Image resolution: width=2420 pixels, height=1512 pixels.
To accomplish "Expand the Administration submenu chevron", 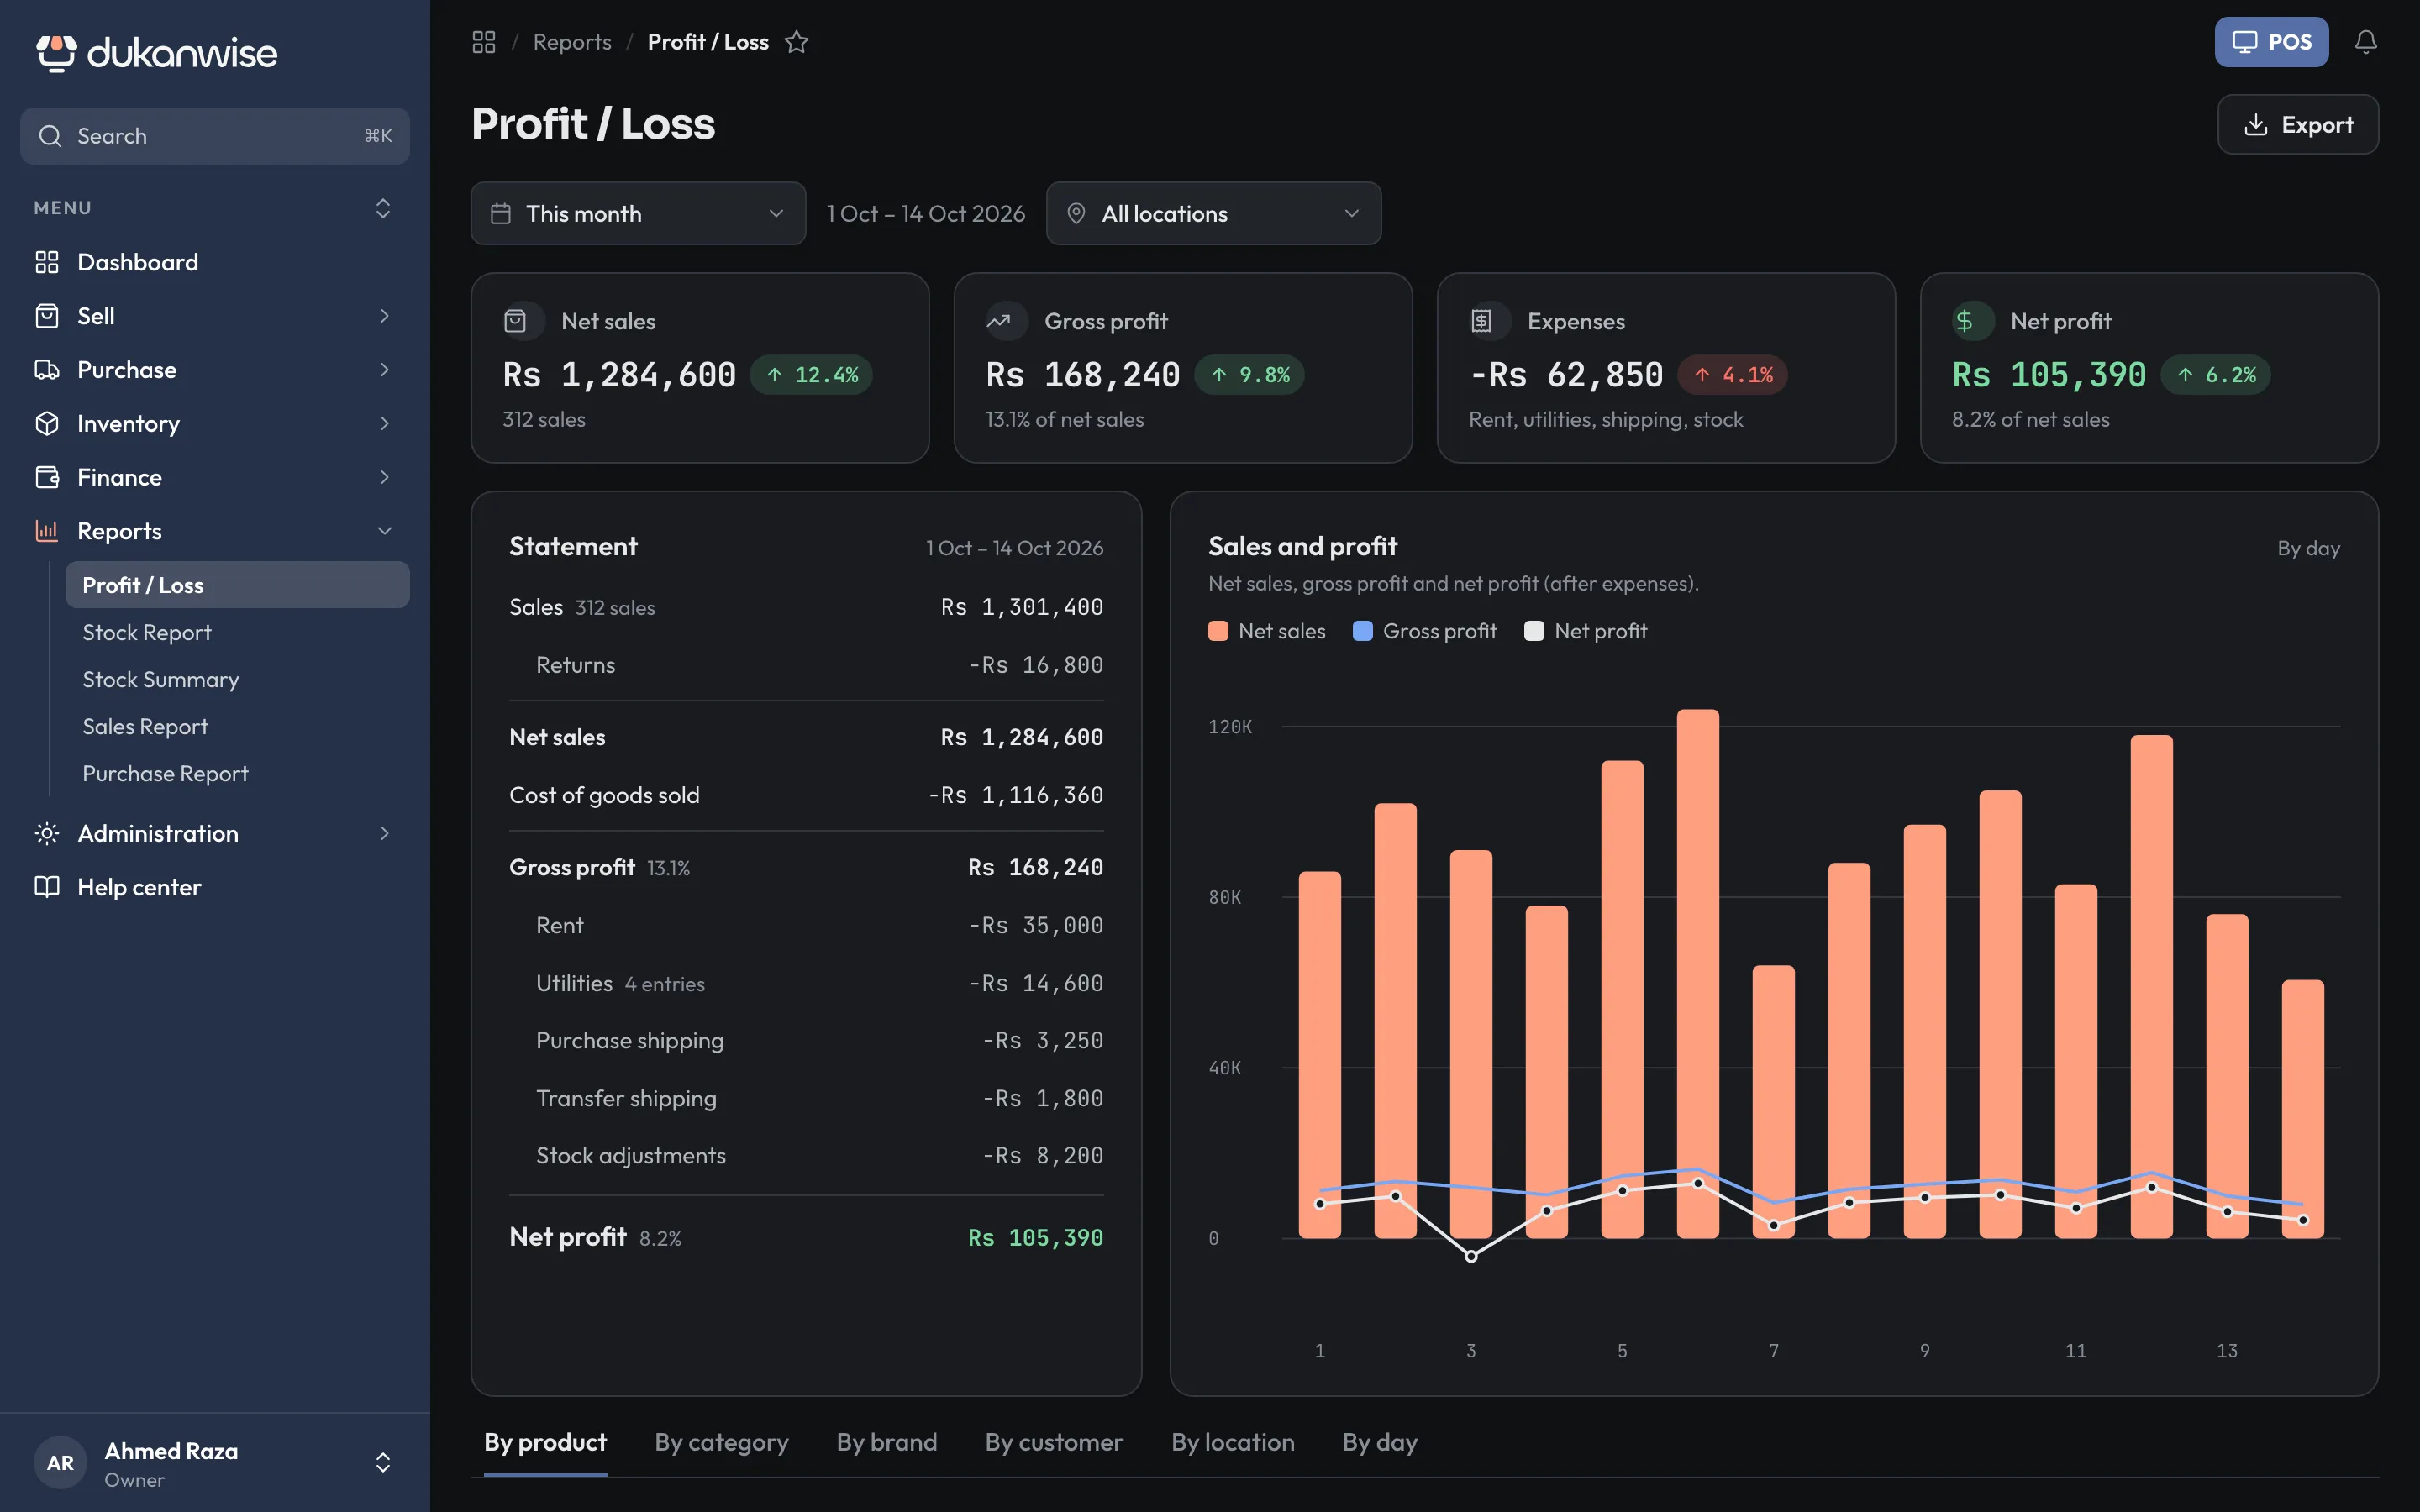I will point(385,833).
